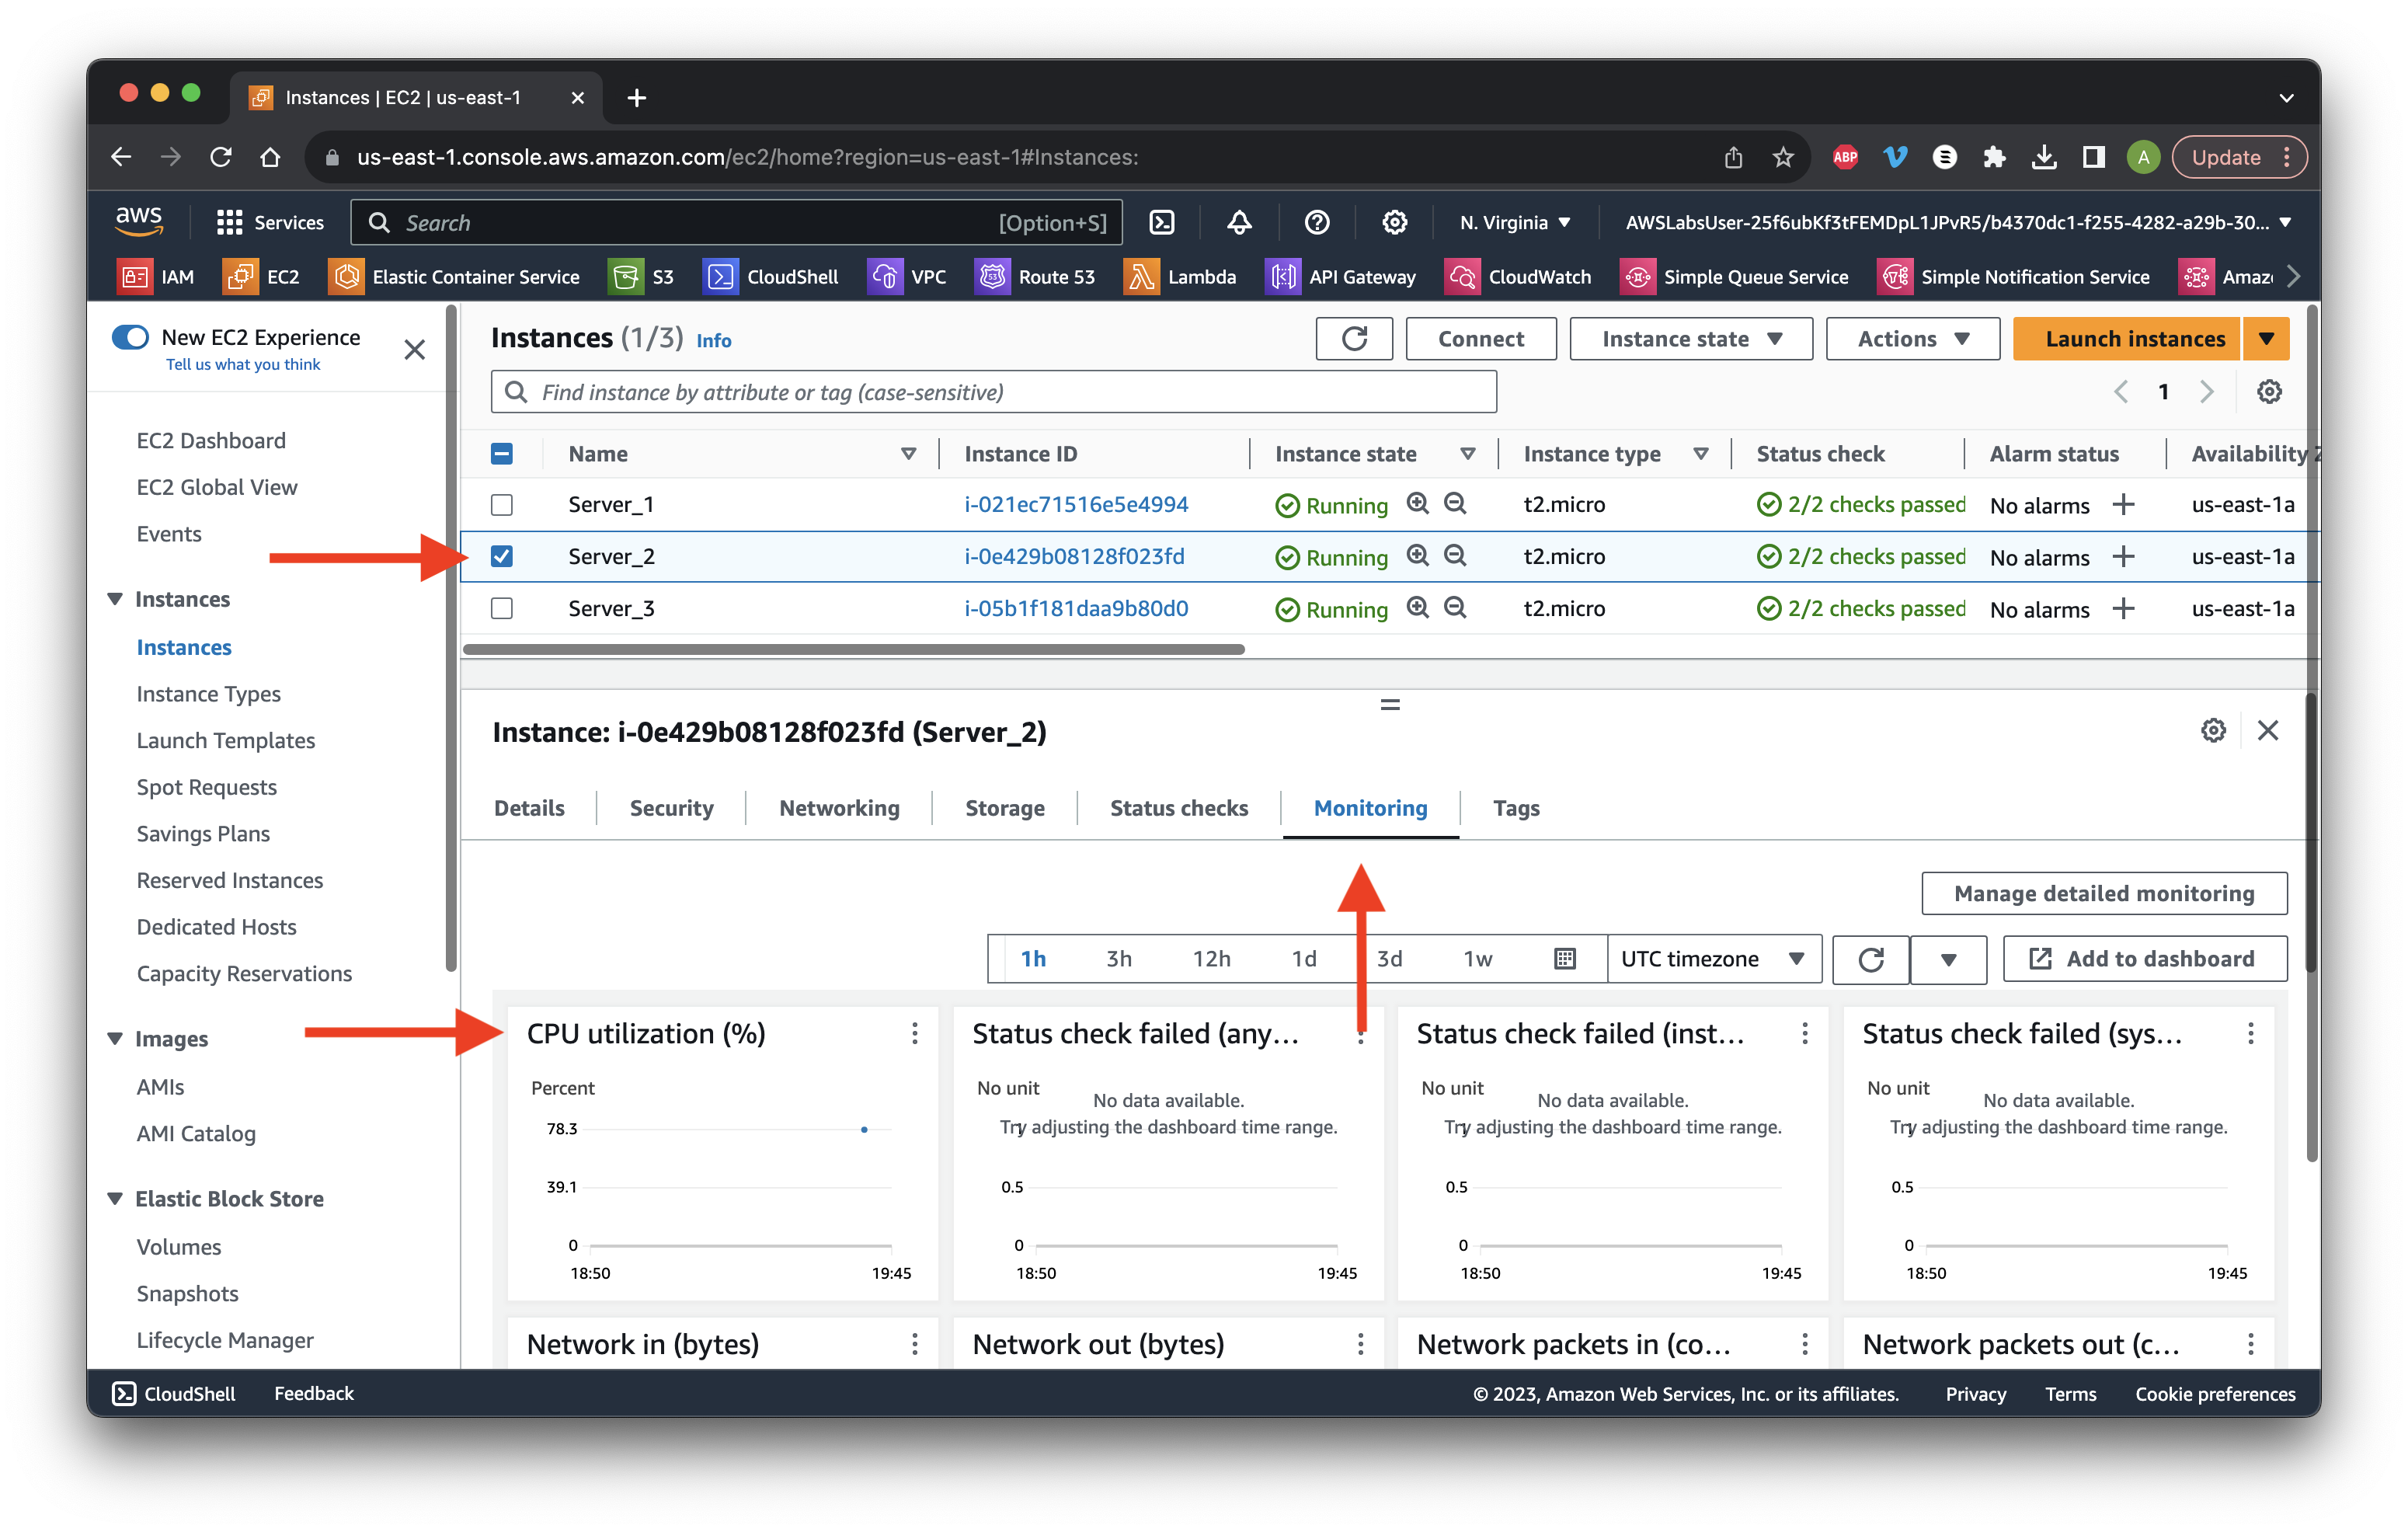Check the Server_1 row checkbox
The width and height of the screenshot is (2408, 1532).
(x=502, y=504)
